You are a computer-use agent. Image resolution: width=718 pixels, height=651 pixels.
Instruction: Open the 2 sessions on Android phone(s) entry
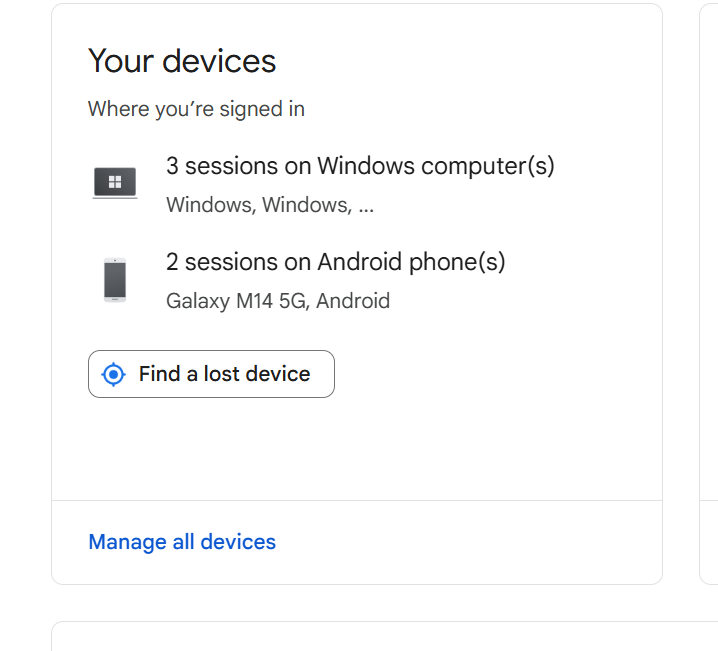335,263
